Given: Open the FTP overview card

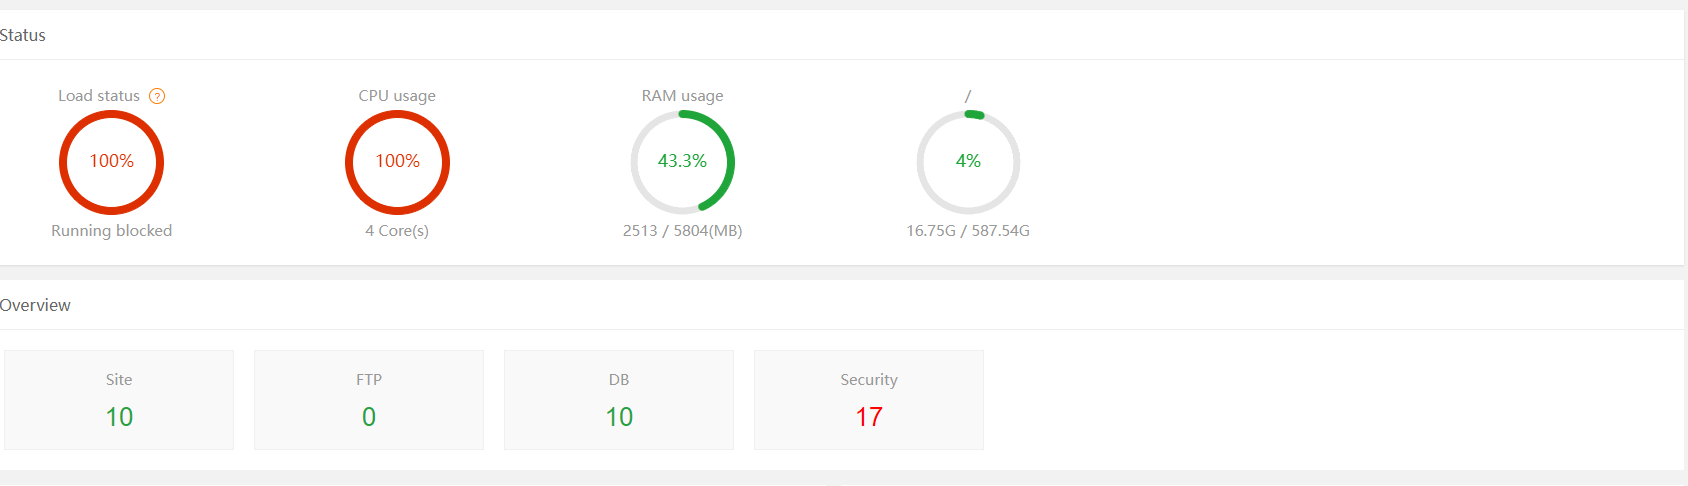Looking at the screenshot, I should (x=369, y=399).
